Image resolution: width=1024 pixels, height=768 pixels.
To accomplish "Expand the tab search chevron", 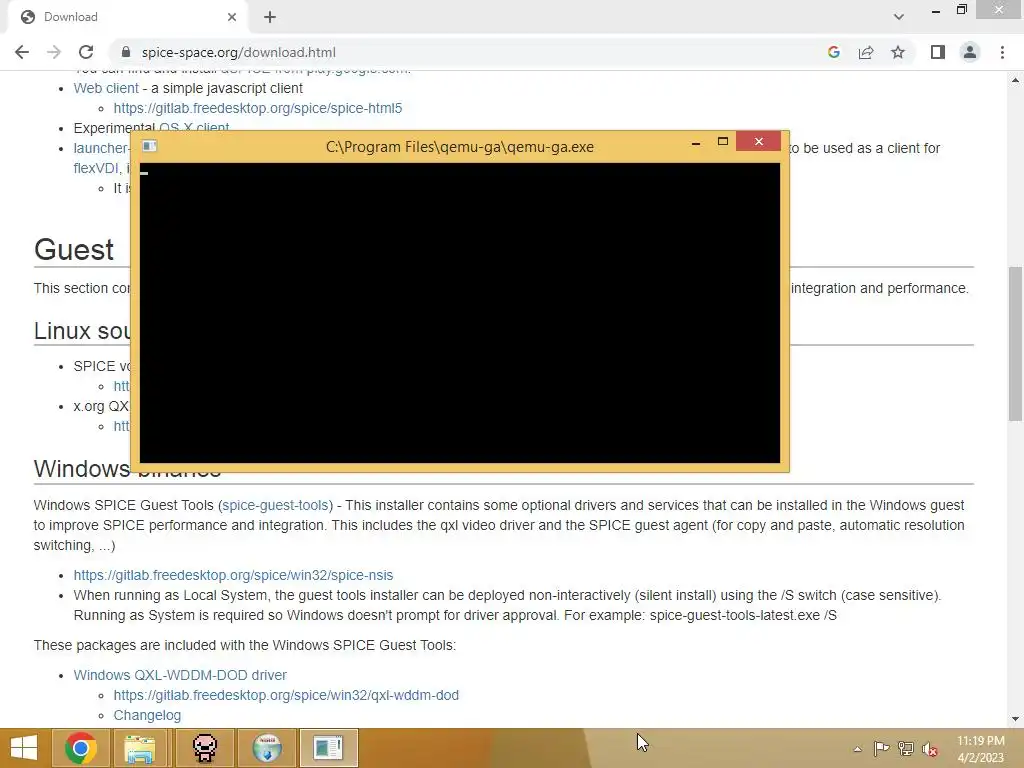I will point(899,17).
